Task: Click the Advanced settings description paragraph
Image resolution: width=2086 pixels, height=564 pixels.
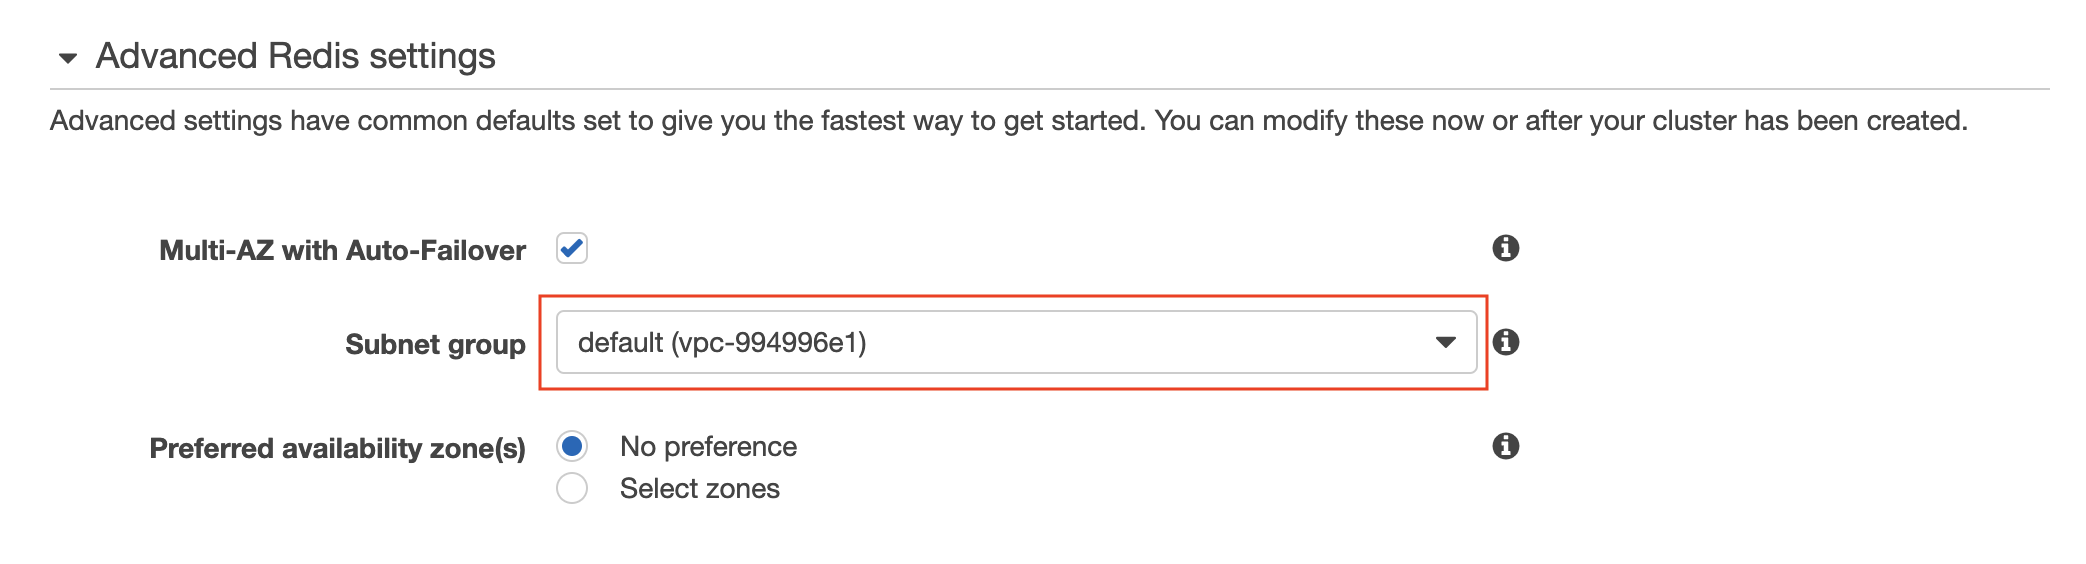Action: (x=1008, y=120)
